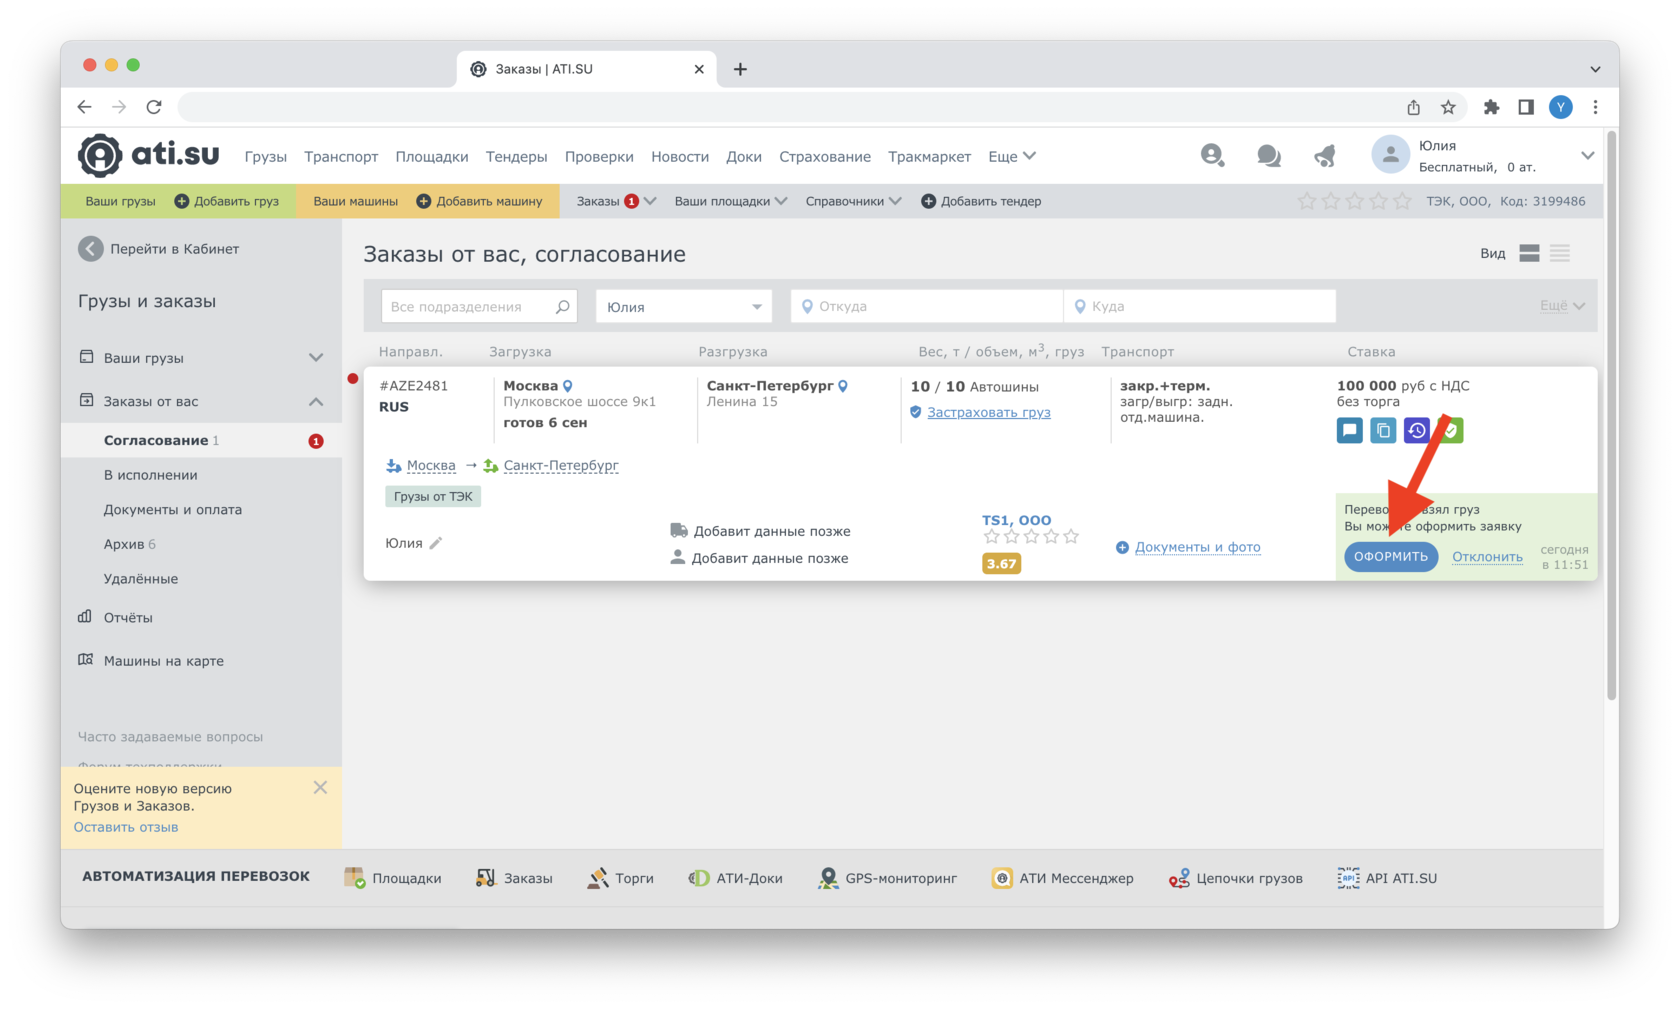The height and width of the screenshot is (1009, 1680).
Task: Click the Откуда input field
Action: click(x=927, y=306)
